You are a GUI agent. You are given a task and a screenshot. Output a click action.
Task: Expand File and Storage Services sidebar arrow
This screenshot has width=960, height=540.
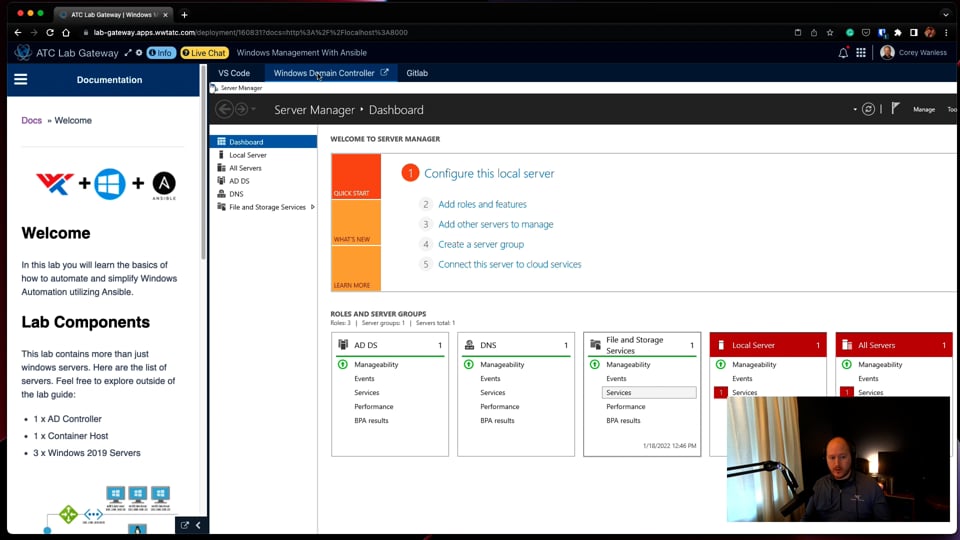click(x=313, y=207)
